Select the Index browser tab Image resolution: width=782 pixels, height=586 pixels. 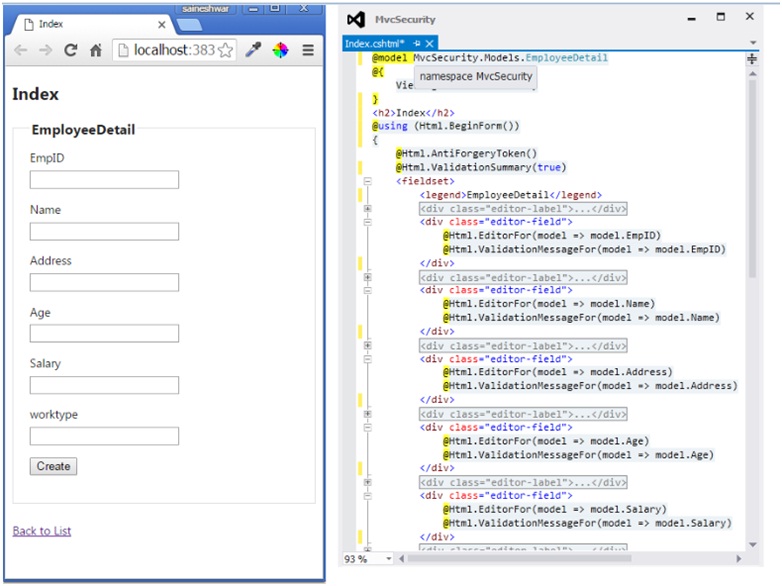coord(92,24)
